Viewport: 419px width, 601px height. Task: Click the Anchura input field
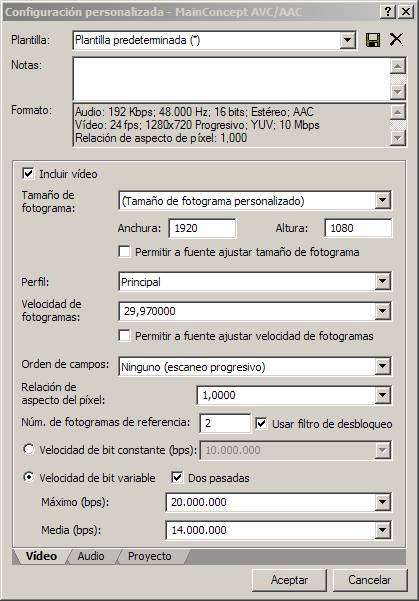pos(202,228)
